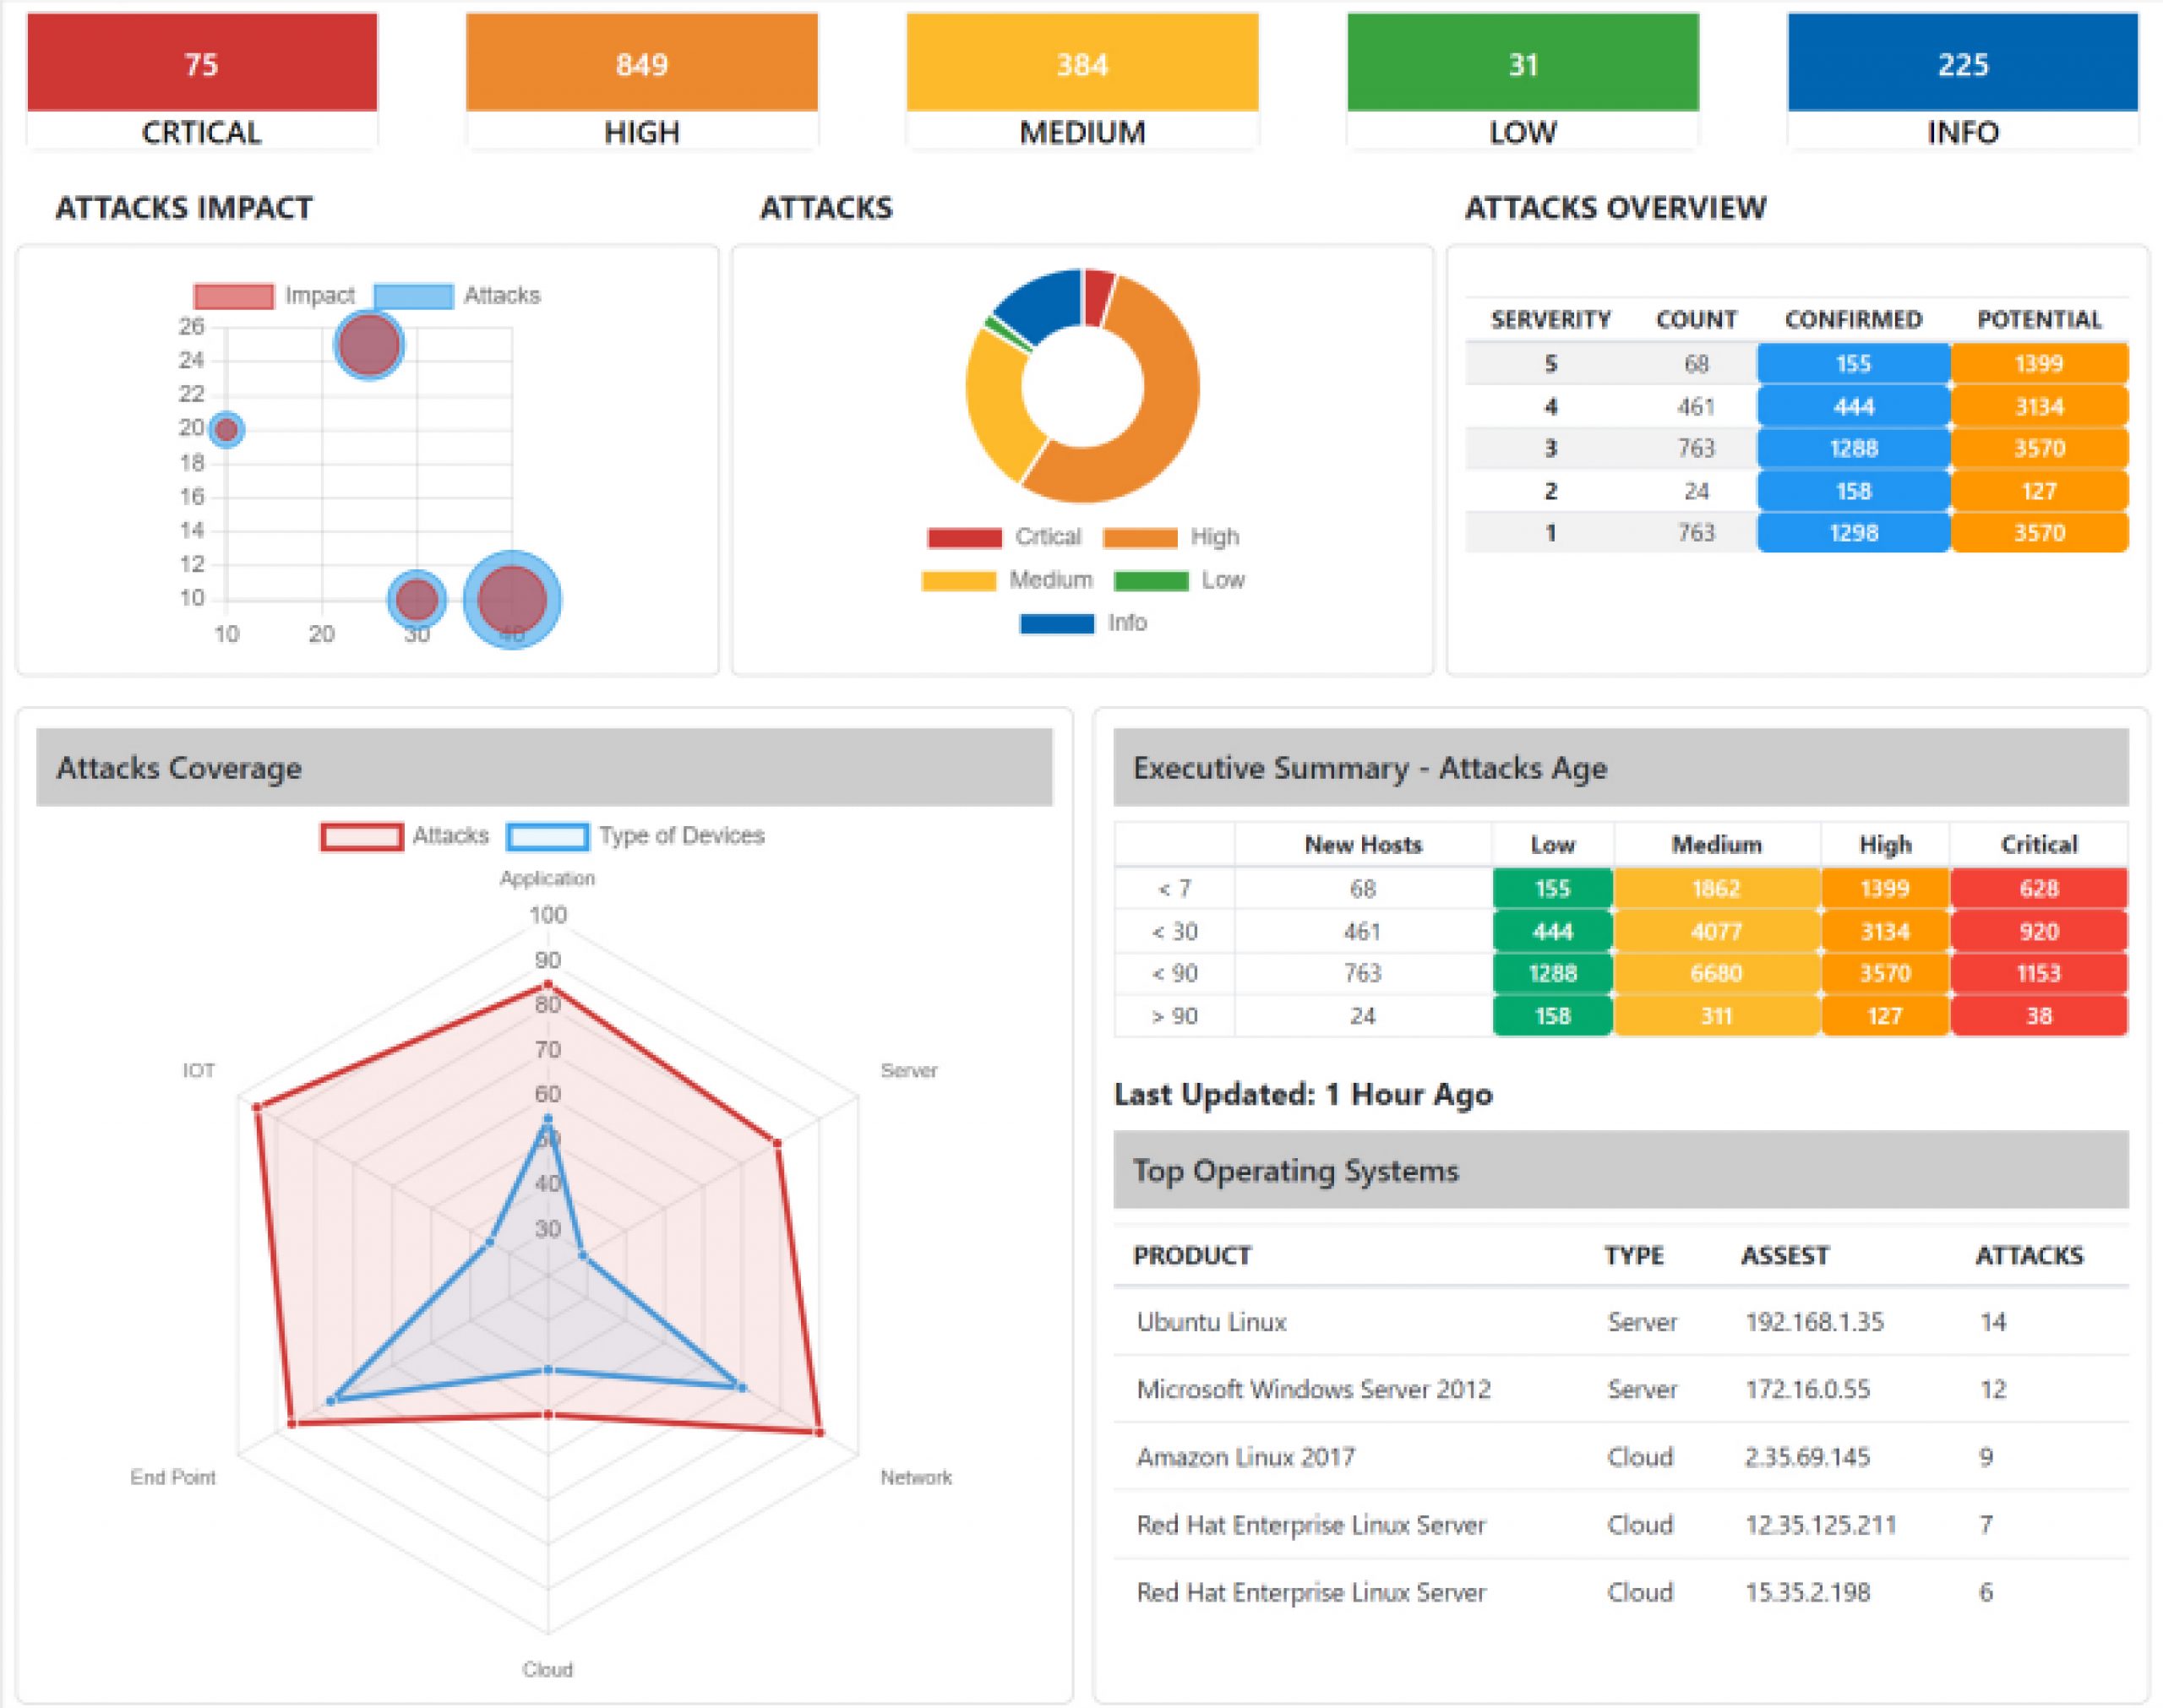Select Microsoft Windows Server 2012 row

tap(1621, 1389)
